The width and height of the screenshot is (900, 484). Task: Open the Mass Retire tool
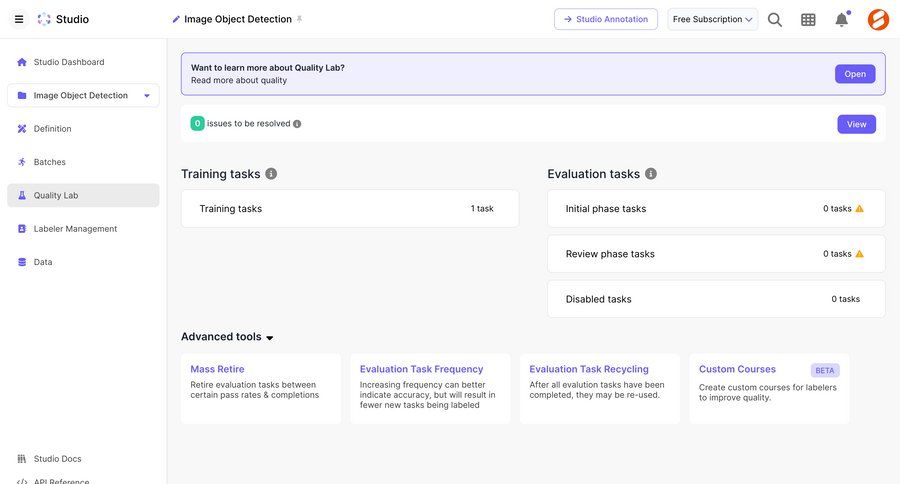tap(261, 389)
